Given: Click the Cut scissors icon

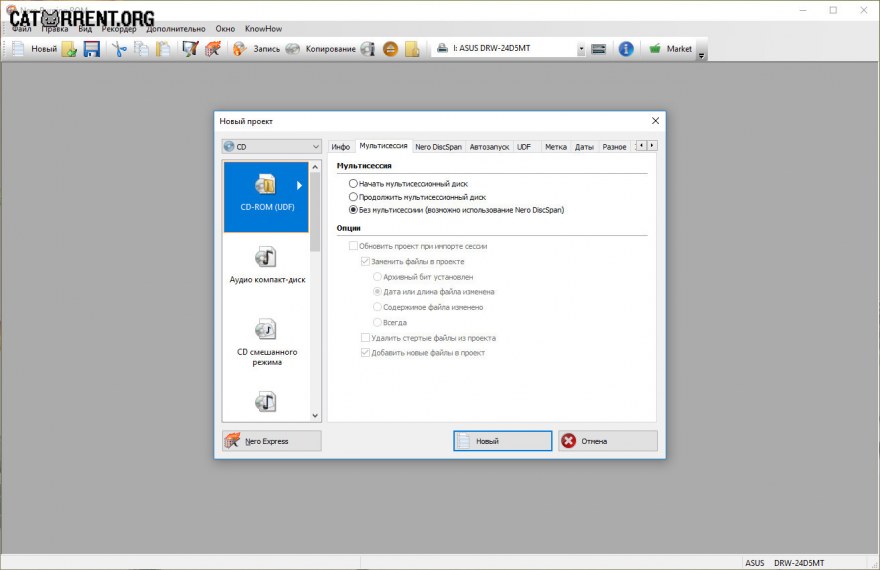Looking at the screenshot, I should (x=119, y=49).
